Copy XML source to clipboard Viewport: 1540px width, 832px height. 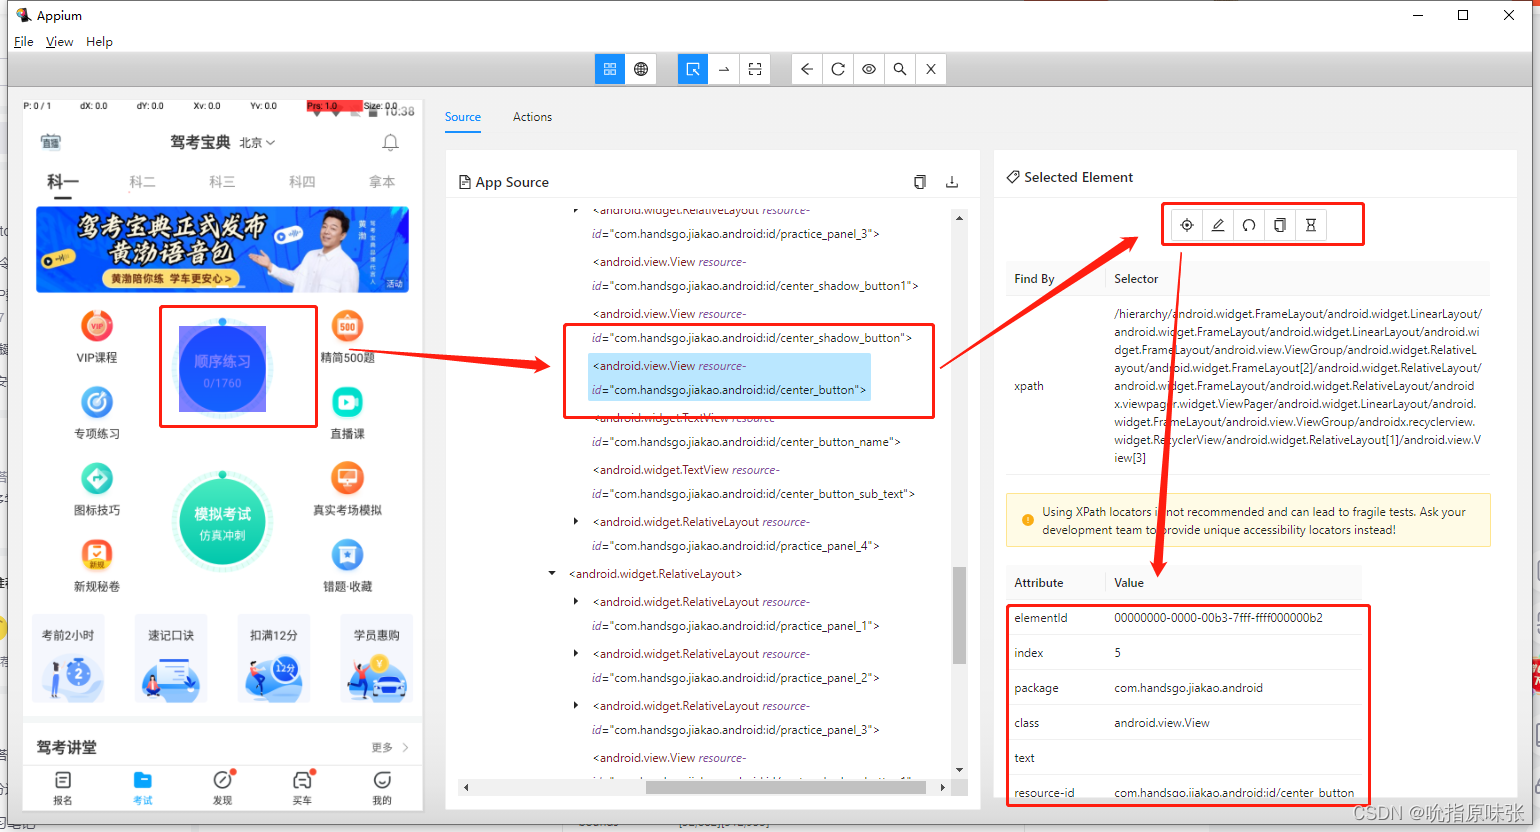pyautogui.click(x=920, y=182)
